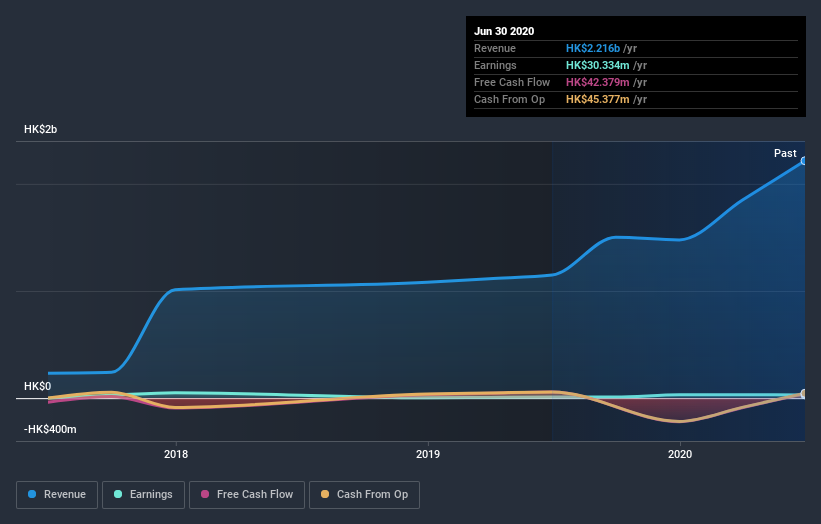Screen dimensions: 821x524
Task: Toggle the Free Cash Flow legend button
Action: point(247,495)
